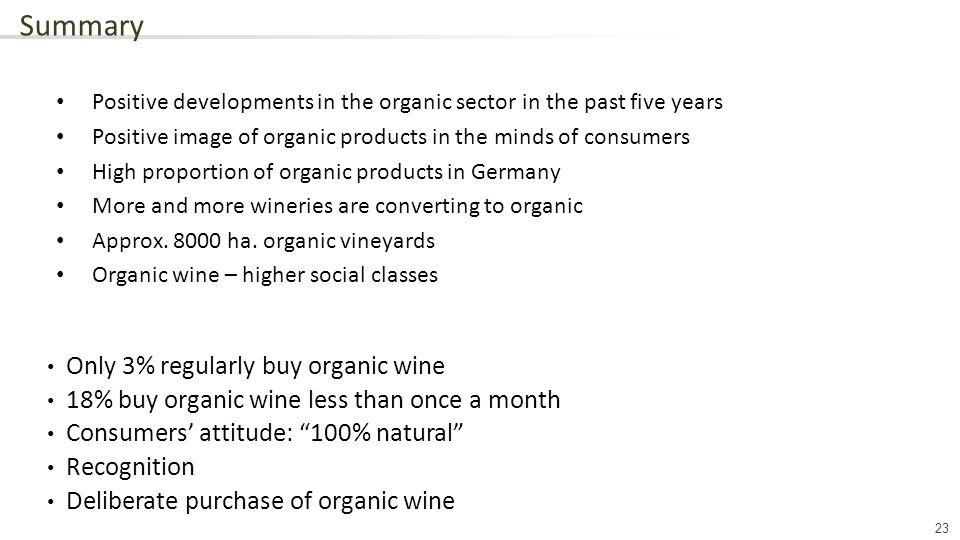Select 'Only 3% regularly buy organic wine'

[x=255, y=366]
